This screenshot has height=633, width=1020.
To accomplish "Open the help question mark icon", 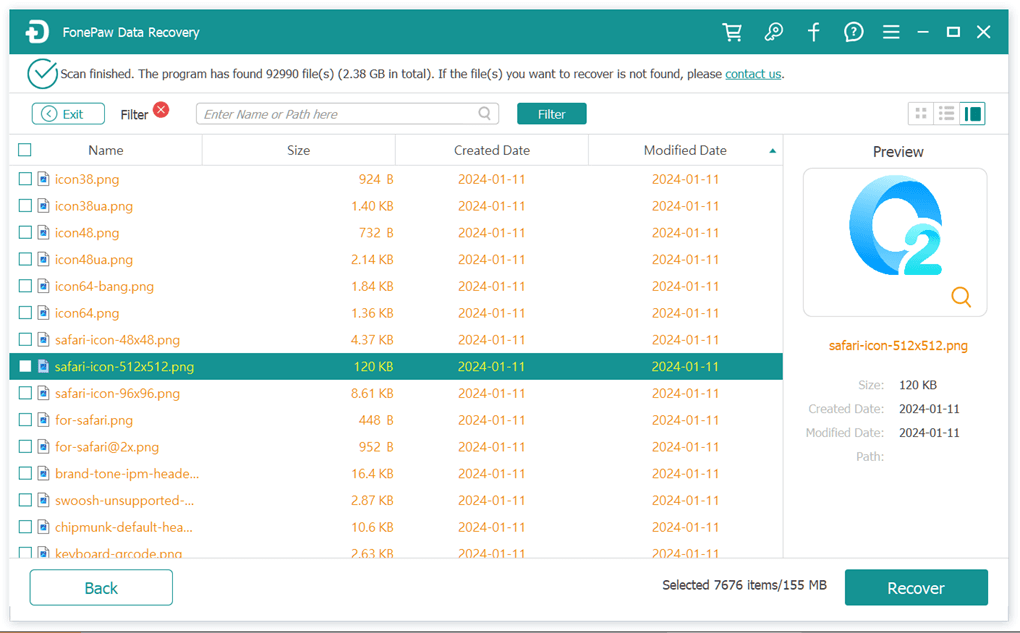I will (x=852, y=31).
